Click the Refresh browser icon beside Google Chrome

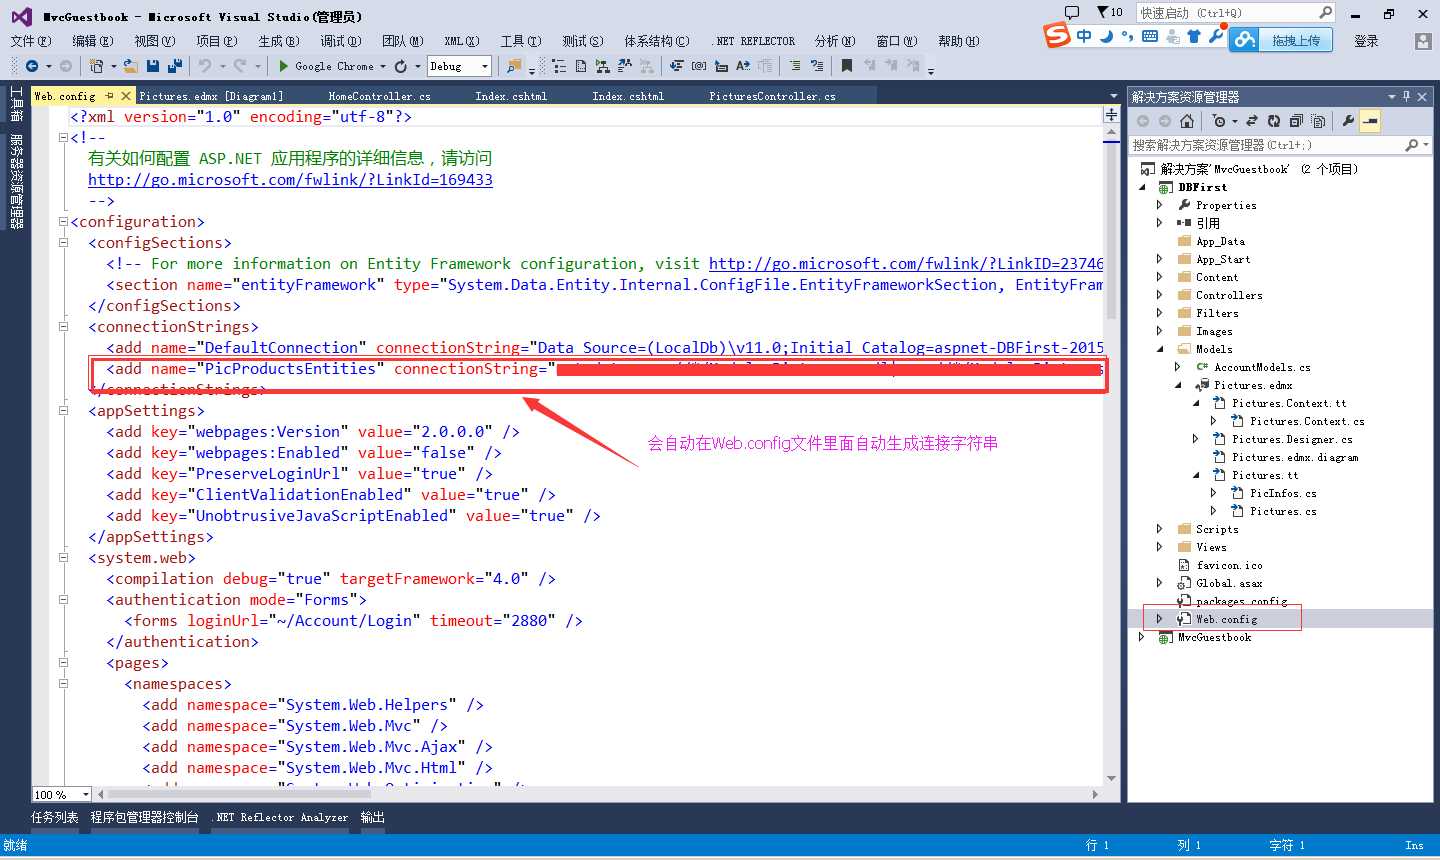401,66
